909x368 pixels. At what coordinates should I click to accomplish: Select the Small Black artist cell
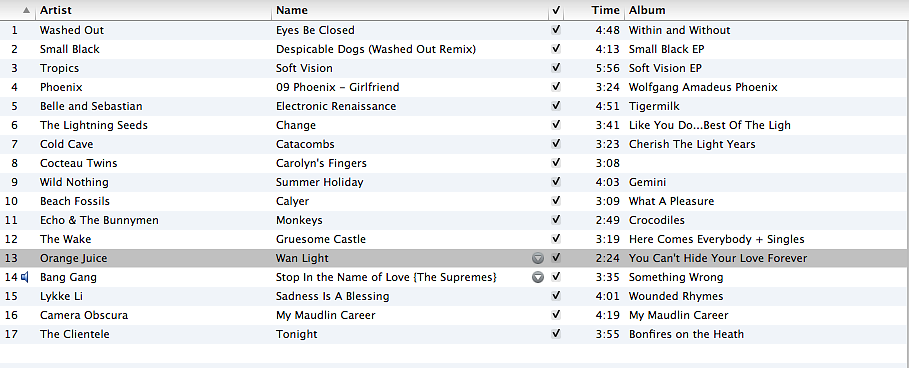[x=70, y=49]
